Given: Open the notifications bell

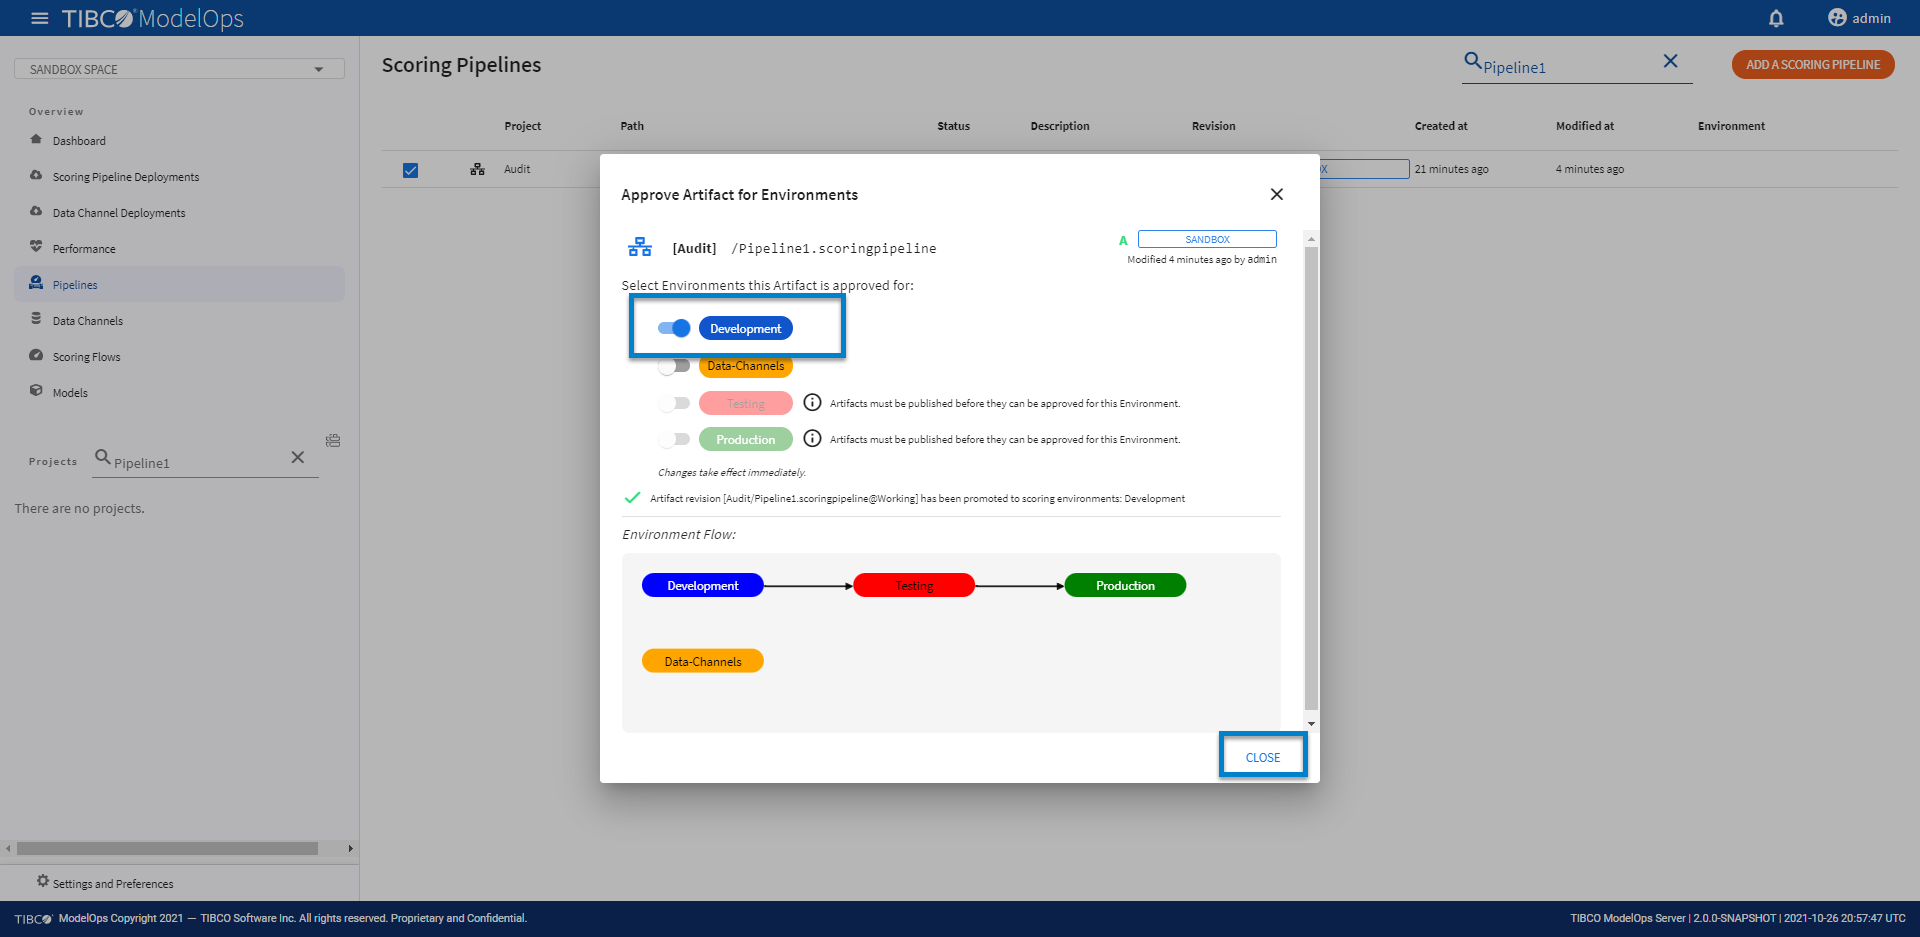Looking at the screenshot, I should pyautogui.click(x=1776, y=18).
